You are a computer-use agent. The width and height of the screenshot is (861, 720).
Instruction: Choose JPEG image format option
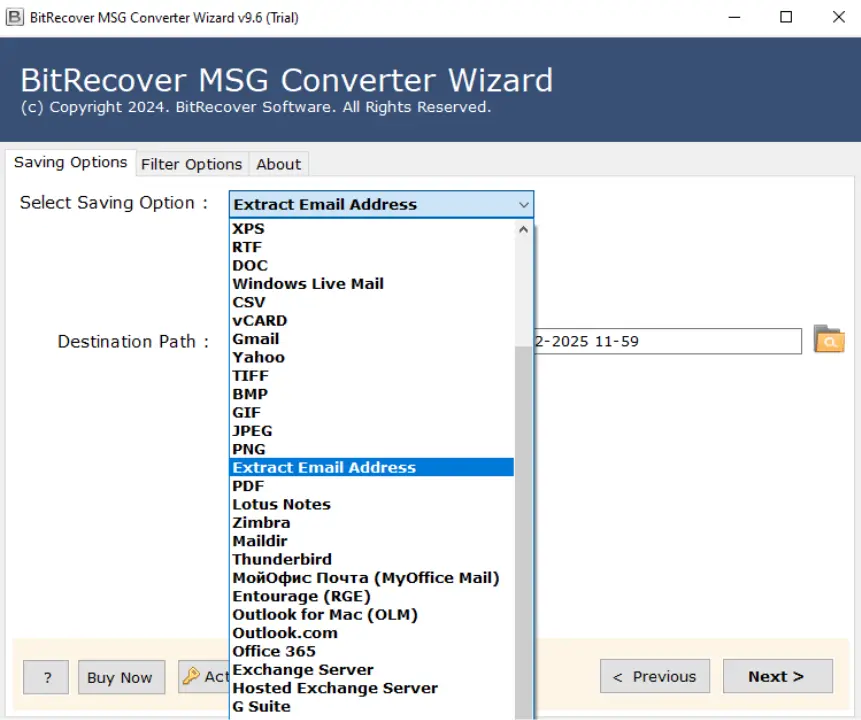click(372, 431)
